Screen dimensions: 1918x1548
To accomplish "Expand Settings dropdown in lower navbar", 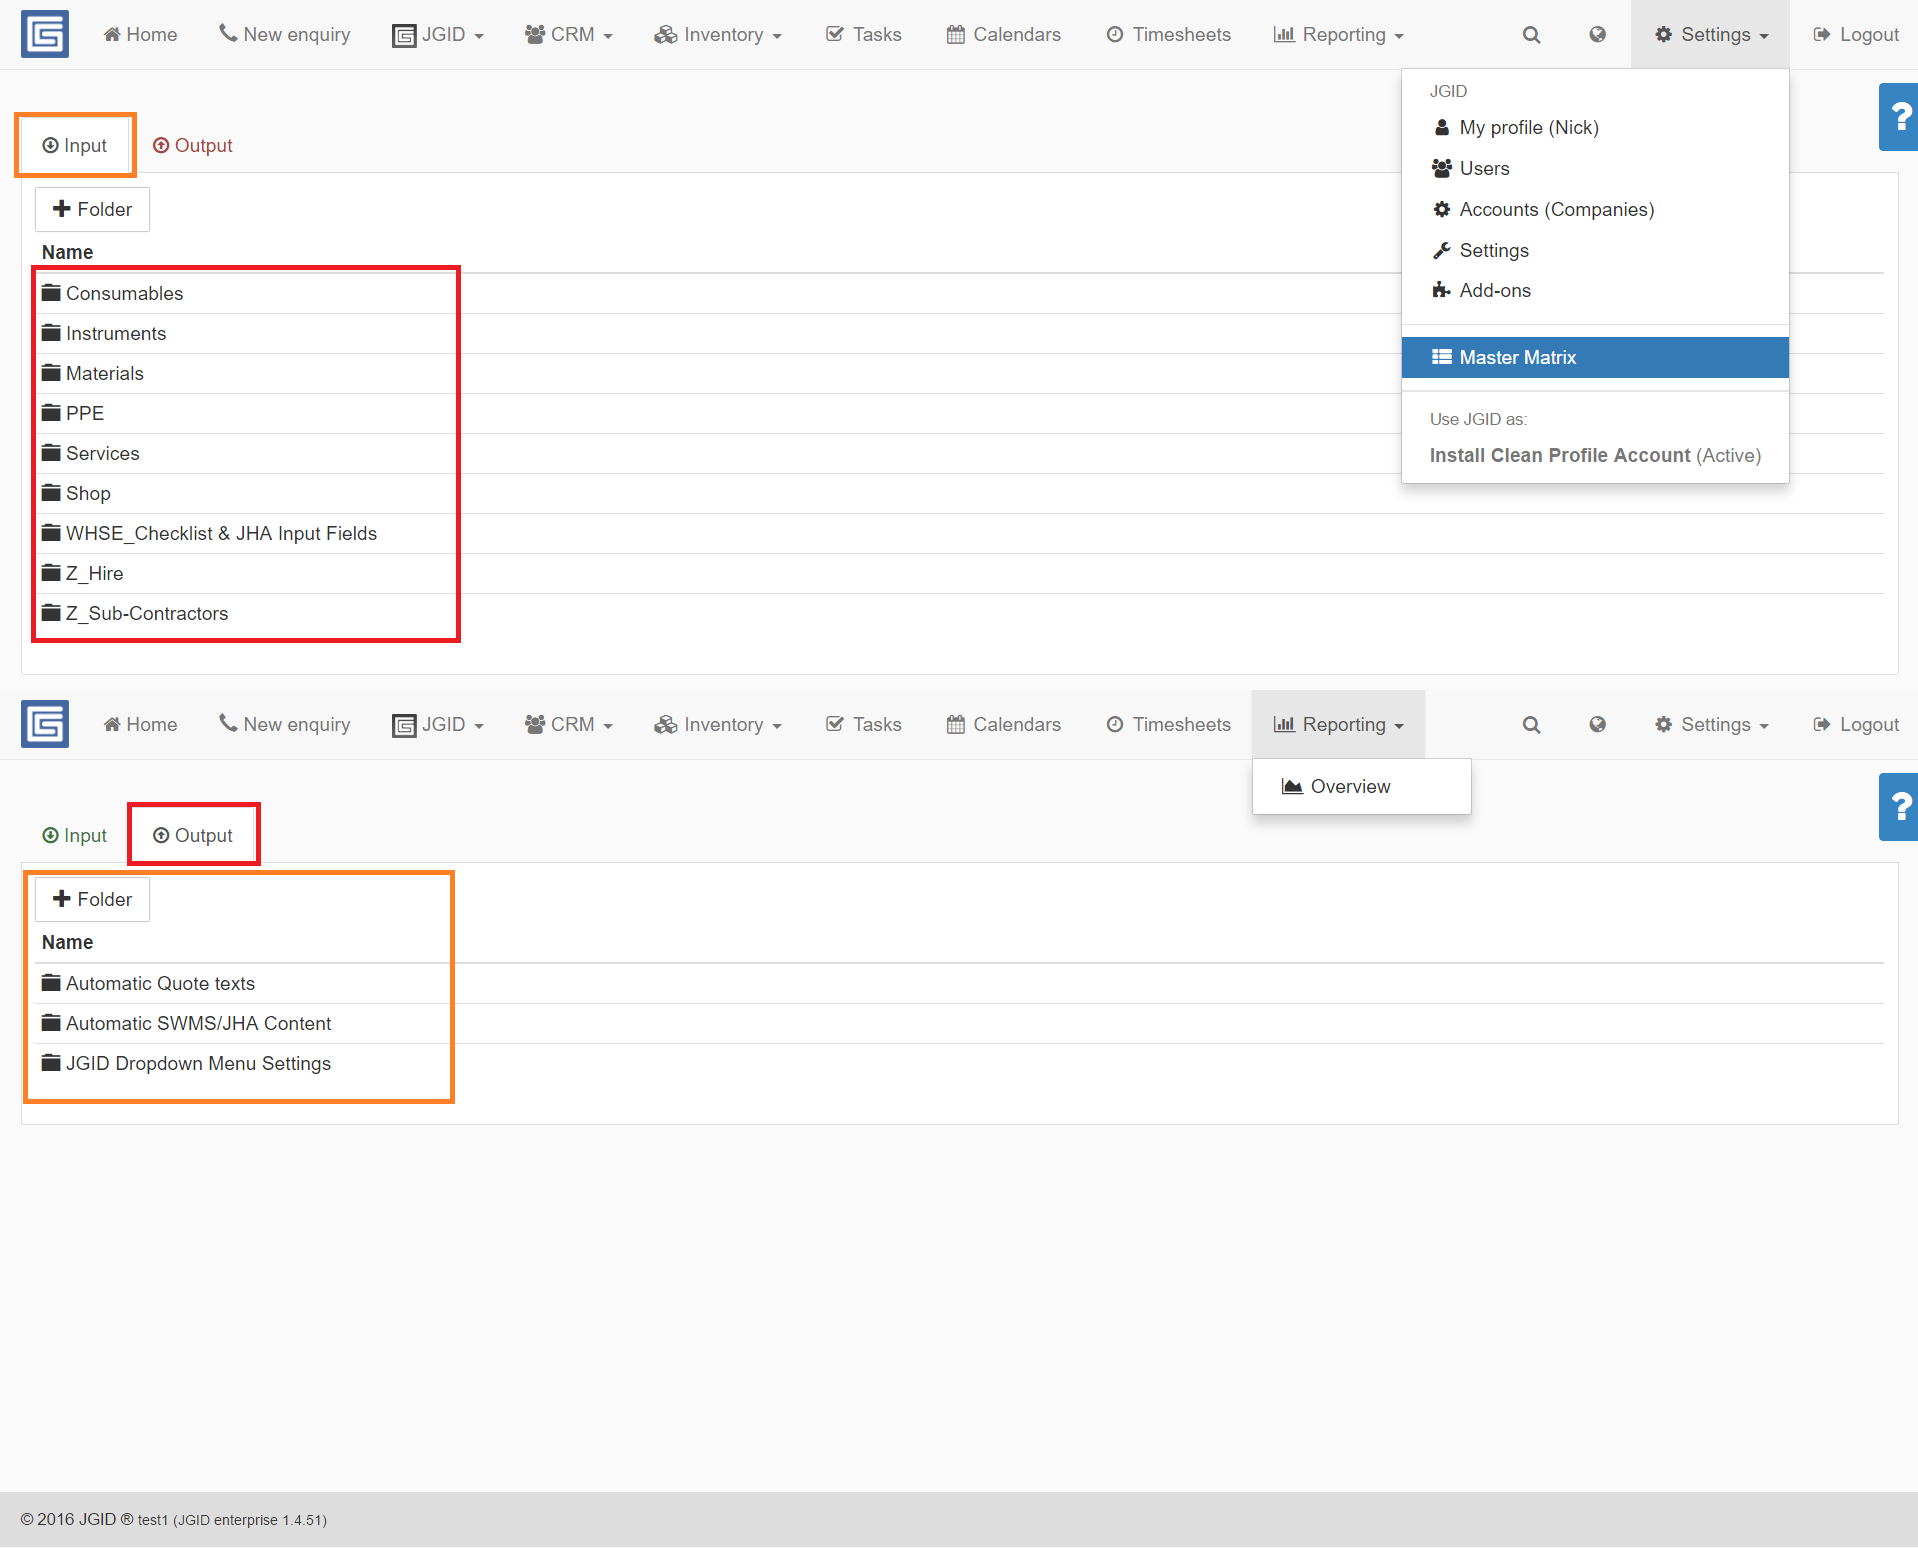I will coord(1711,724).
